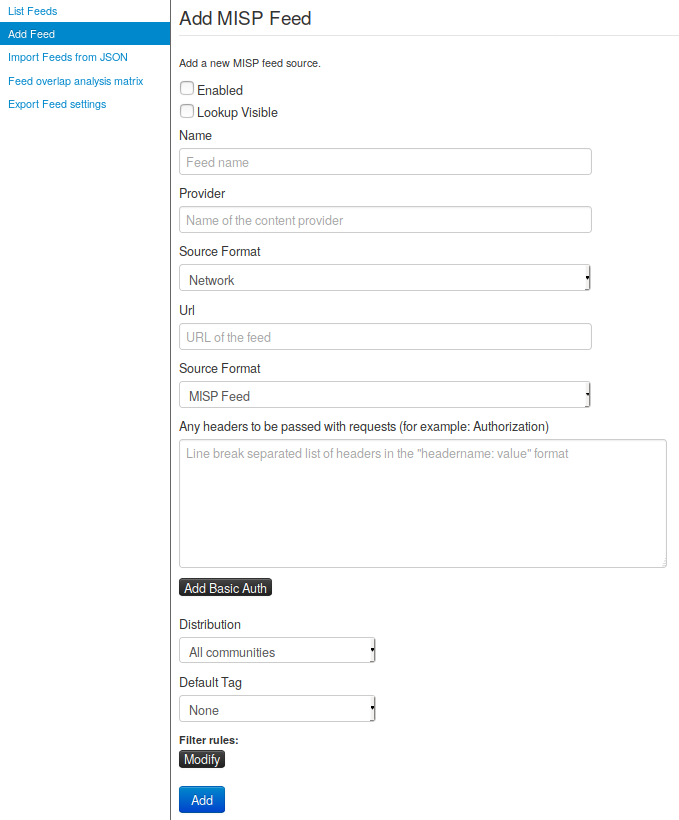Enable the feed with the Enabled checkbox

pyautogui.click(x=187, y=89)
